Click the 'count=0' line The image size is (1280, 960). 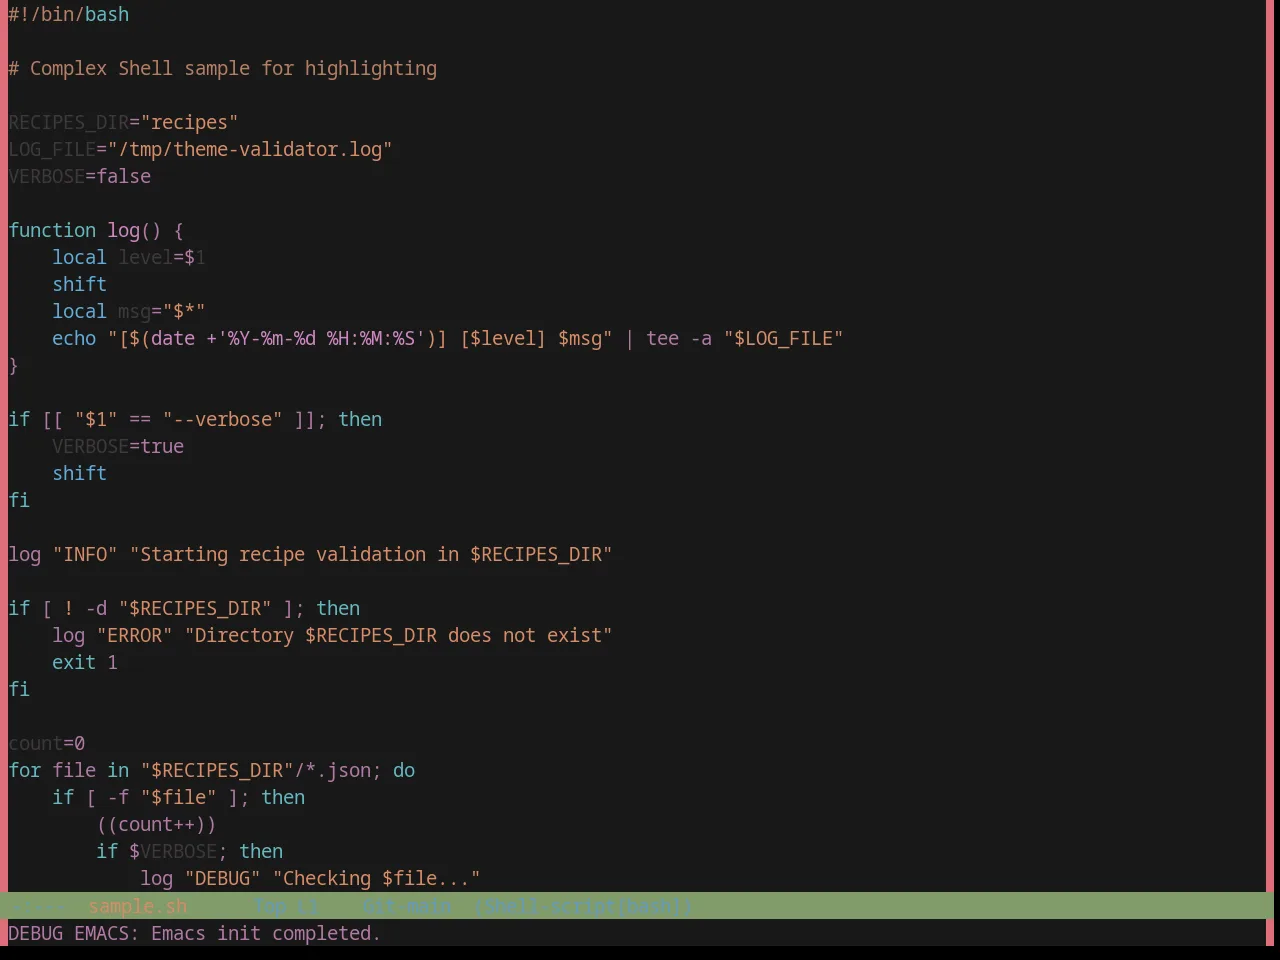(46, 743)
